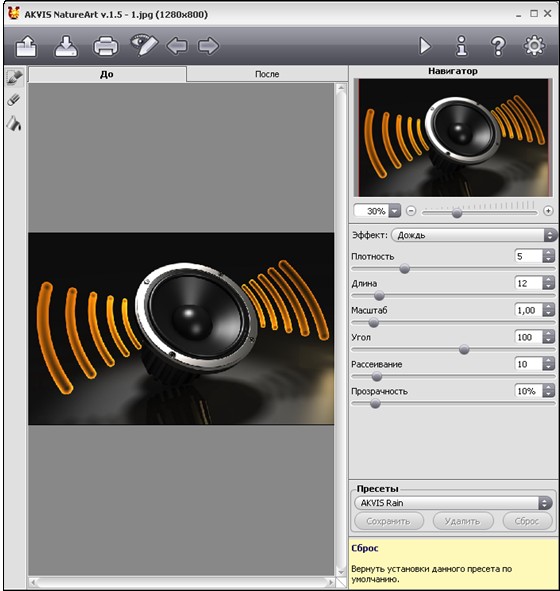The width and height of the screenshot is (560, 591).
Task: Click the Плотность slider handle
Action: 405,269
